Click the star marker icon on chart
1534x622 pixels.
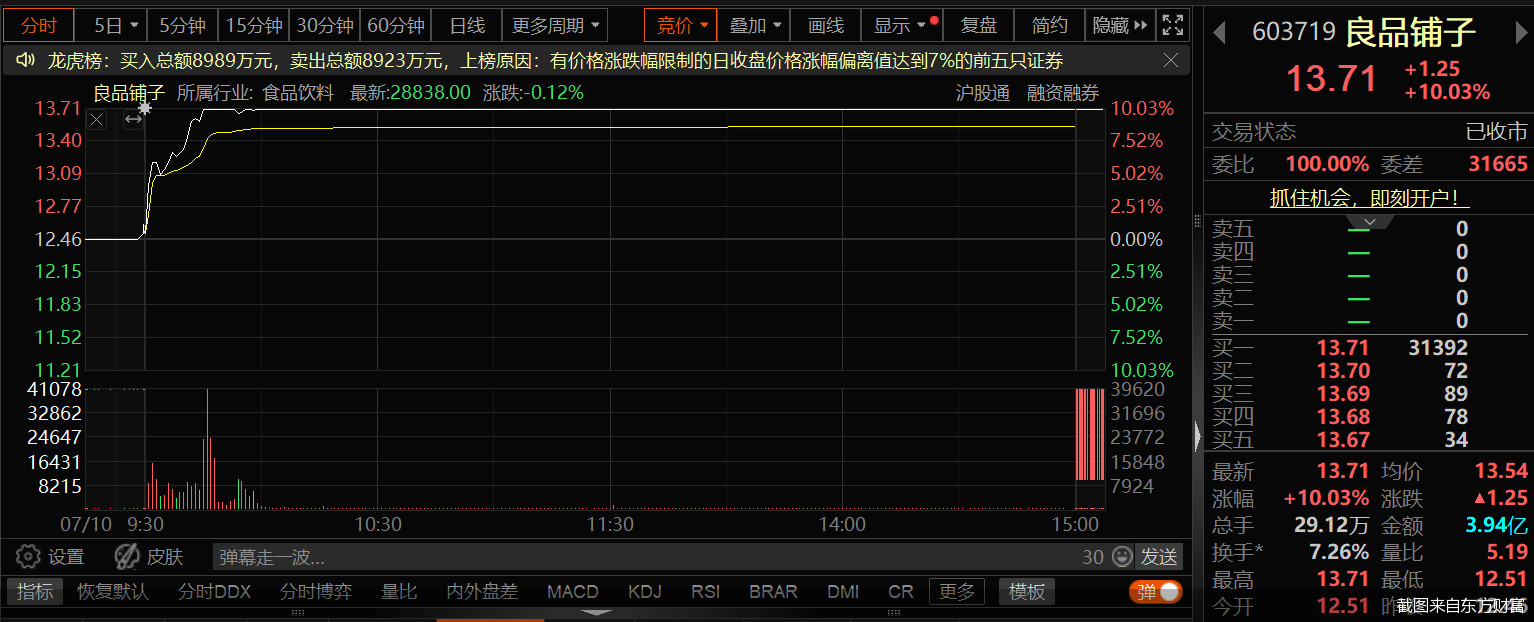pyautogui.click(x=145, y=108)
